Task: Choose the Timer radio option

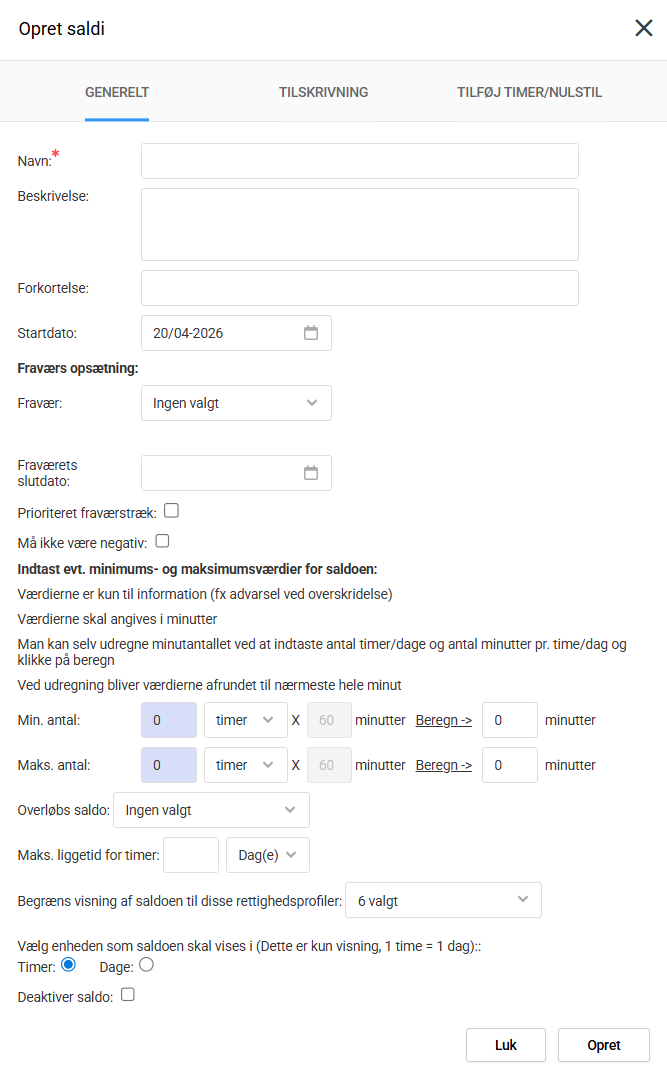Action: click(x=69, y=965)
